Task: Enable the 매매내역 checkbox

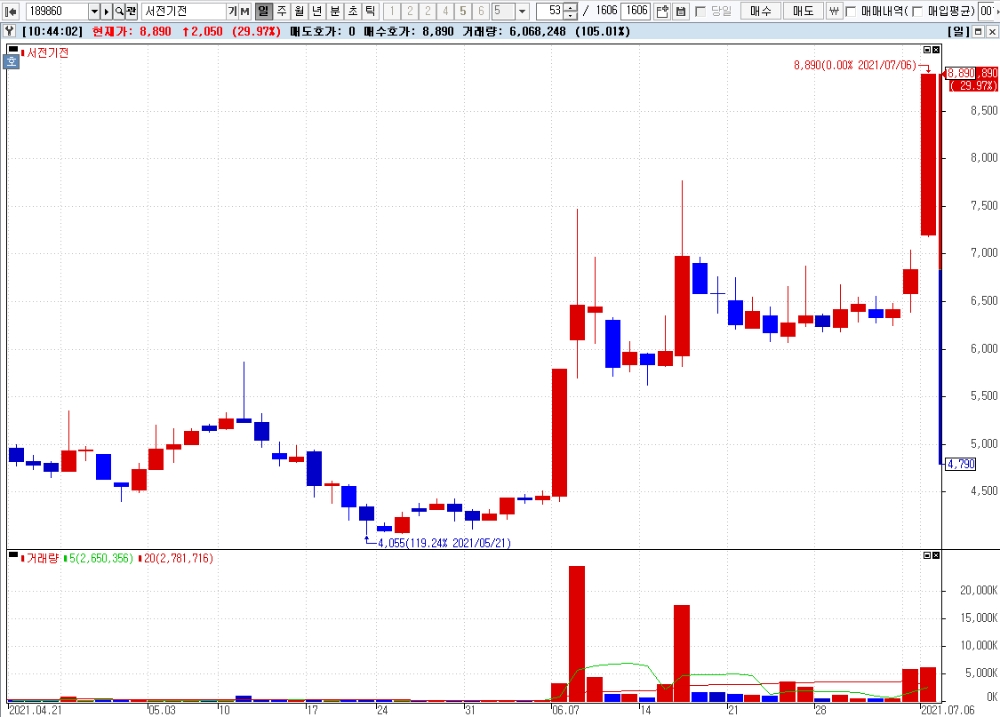Action: [850, 11]
